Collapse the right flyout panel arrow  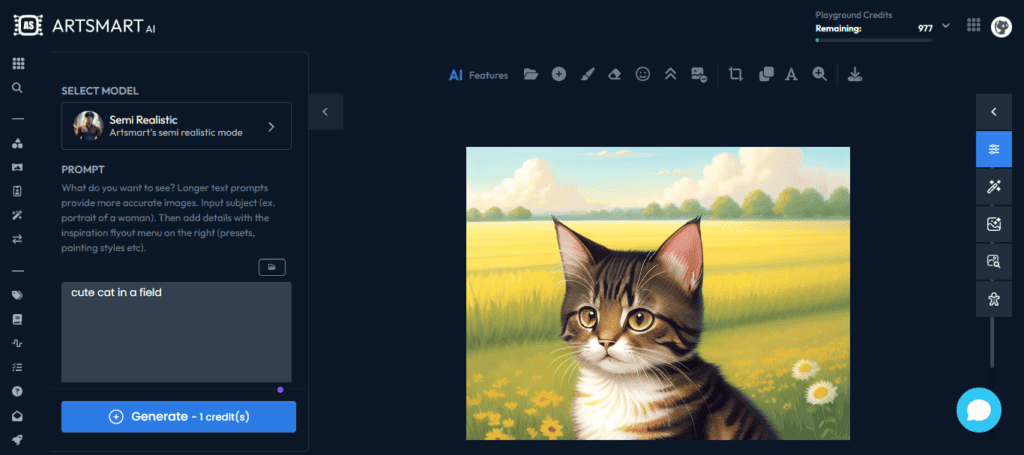994,112
